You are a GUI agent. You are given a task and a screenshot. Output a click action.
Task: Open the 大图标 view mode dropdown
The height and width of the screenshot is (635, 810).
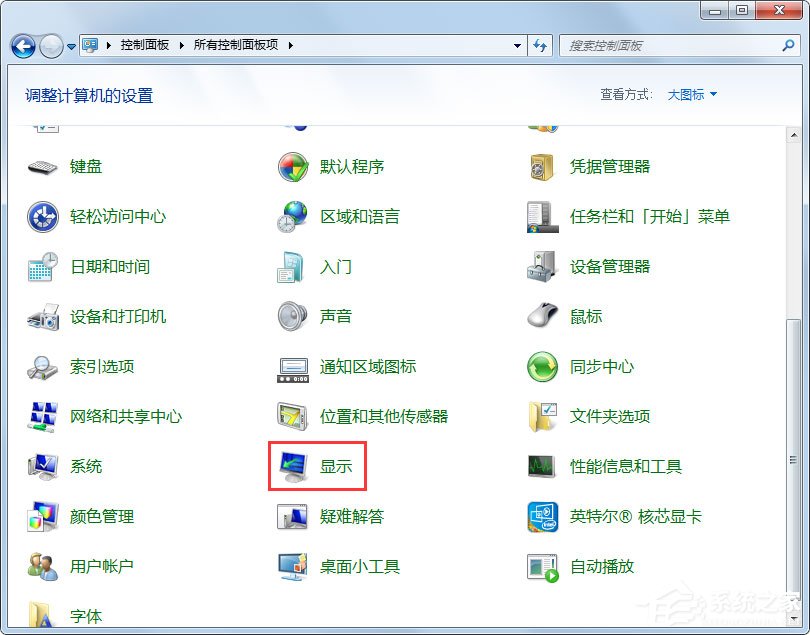point(690,93)
